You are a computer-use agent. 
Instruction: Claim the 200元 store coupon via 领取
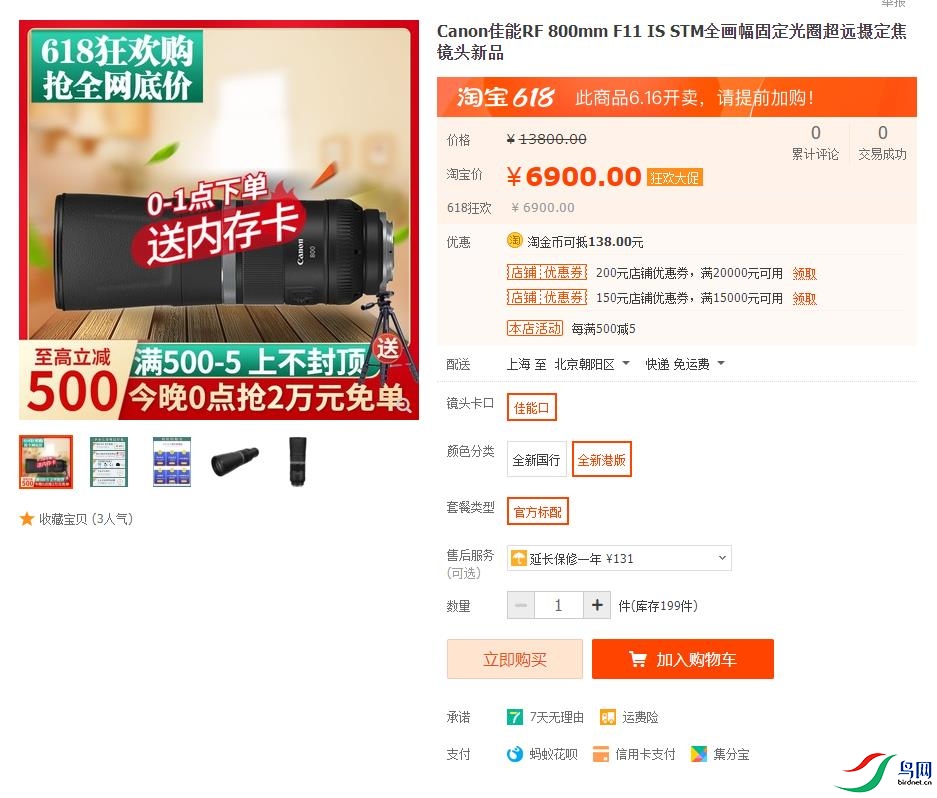(804, 274)
